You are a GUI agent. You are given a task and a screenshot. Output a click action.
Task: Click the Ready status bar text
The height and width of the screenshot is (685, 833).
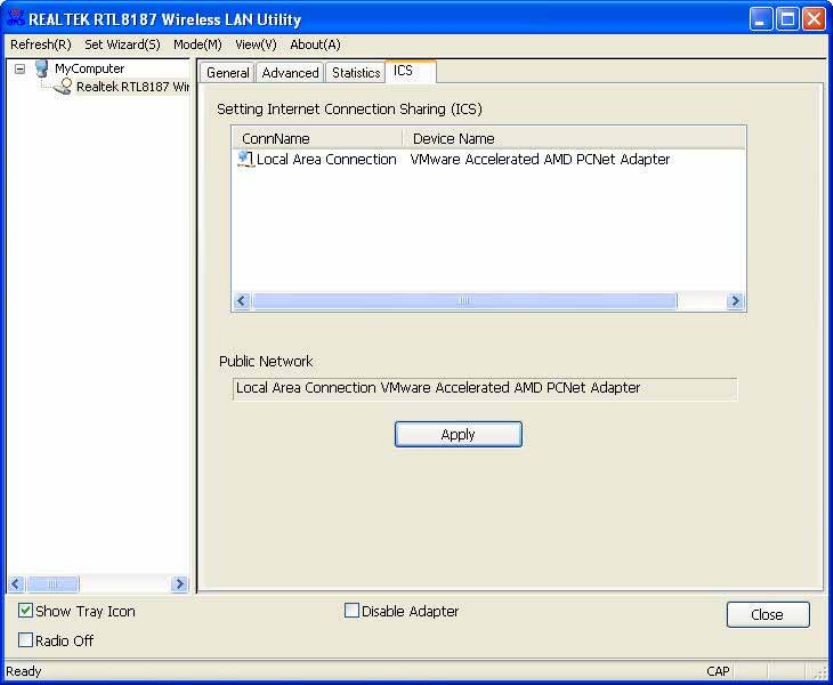click(x=23, y=671)
